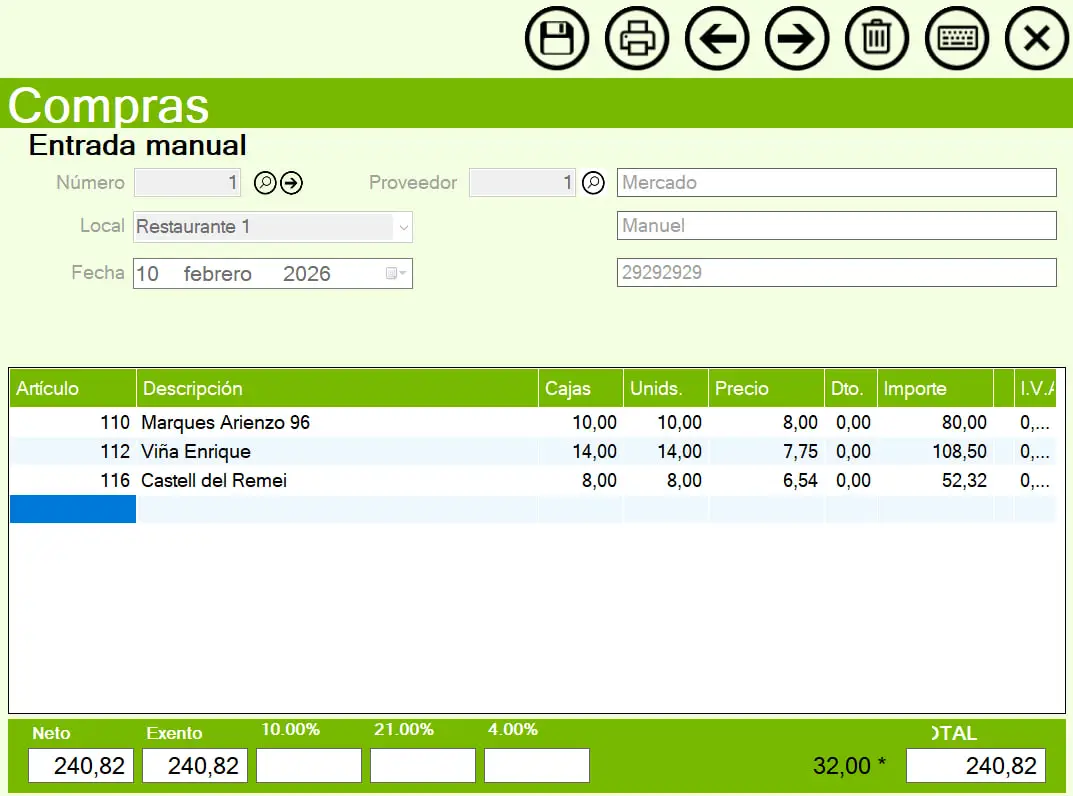
Task: Search purchase number with magnifier icon
Action: pyautogui.click(x=265, y=183)
